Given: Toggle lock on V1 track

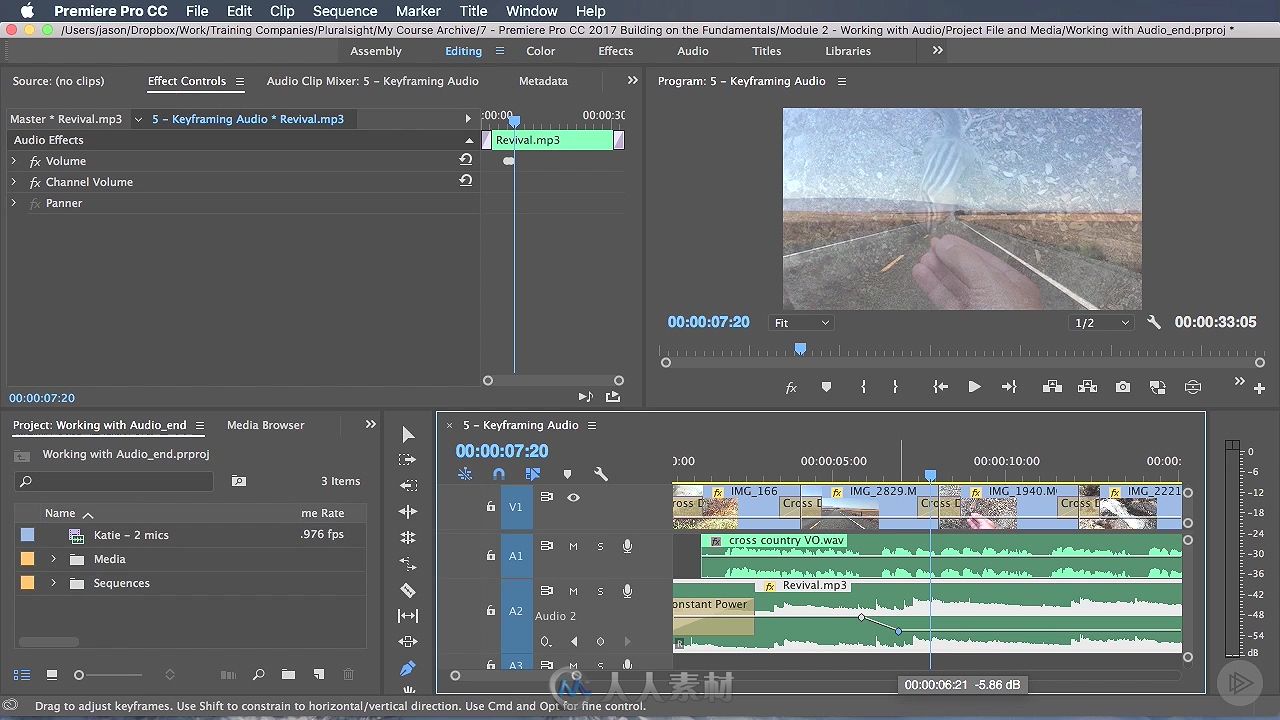Looking at the screenshot, I should [490, 507].
